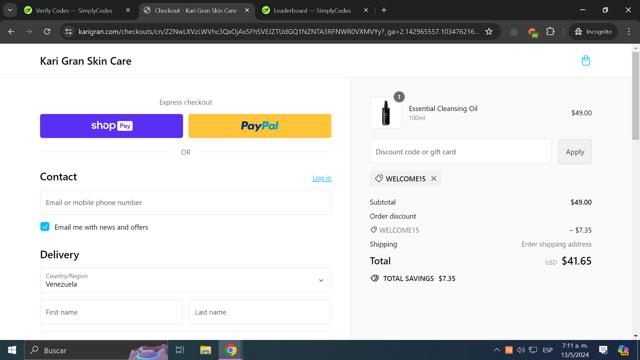Pay with PayPal button

260,126
